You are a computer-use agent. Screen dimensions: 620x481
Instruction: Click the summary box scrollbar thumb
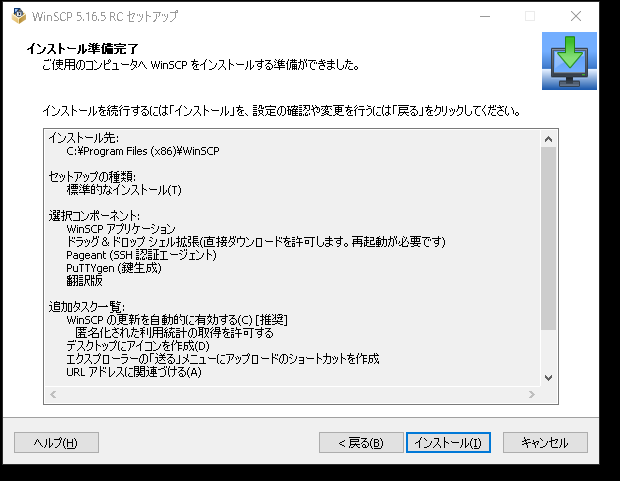(x=547, y=238)
